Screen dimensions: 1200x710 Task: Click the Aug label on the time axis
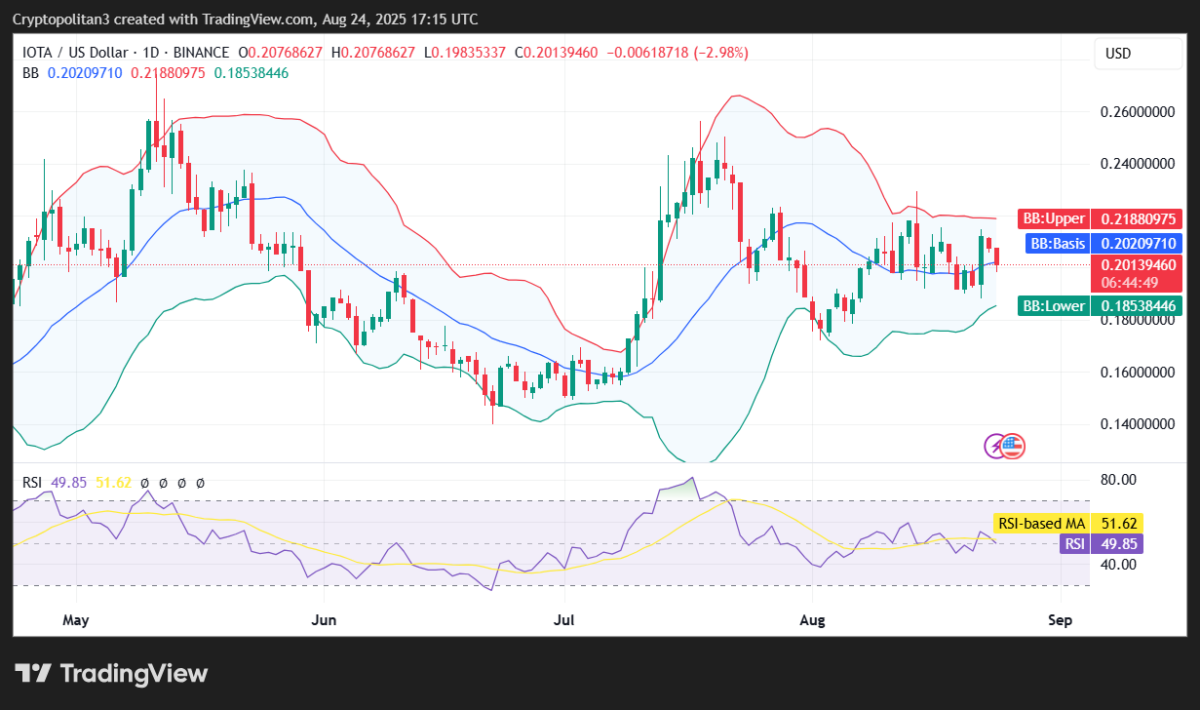[x=812, y=620]
